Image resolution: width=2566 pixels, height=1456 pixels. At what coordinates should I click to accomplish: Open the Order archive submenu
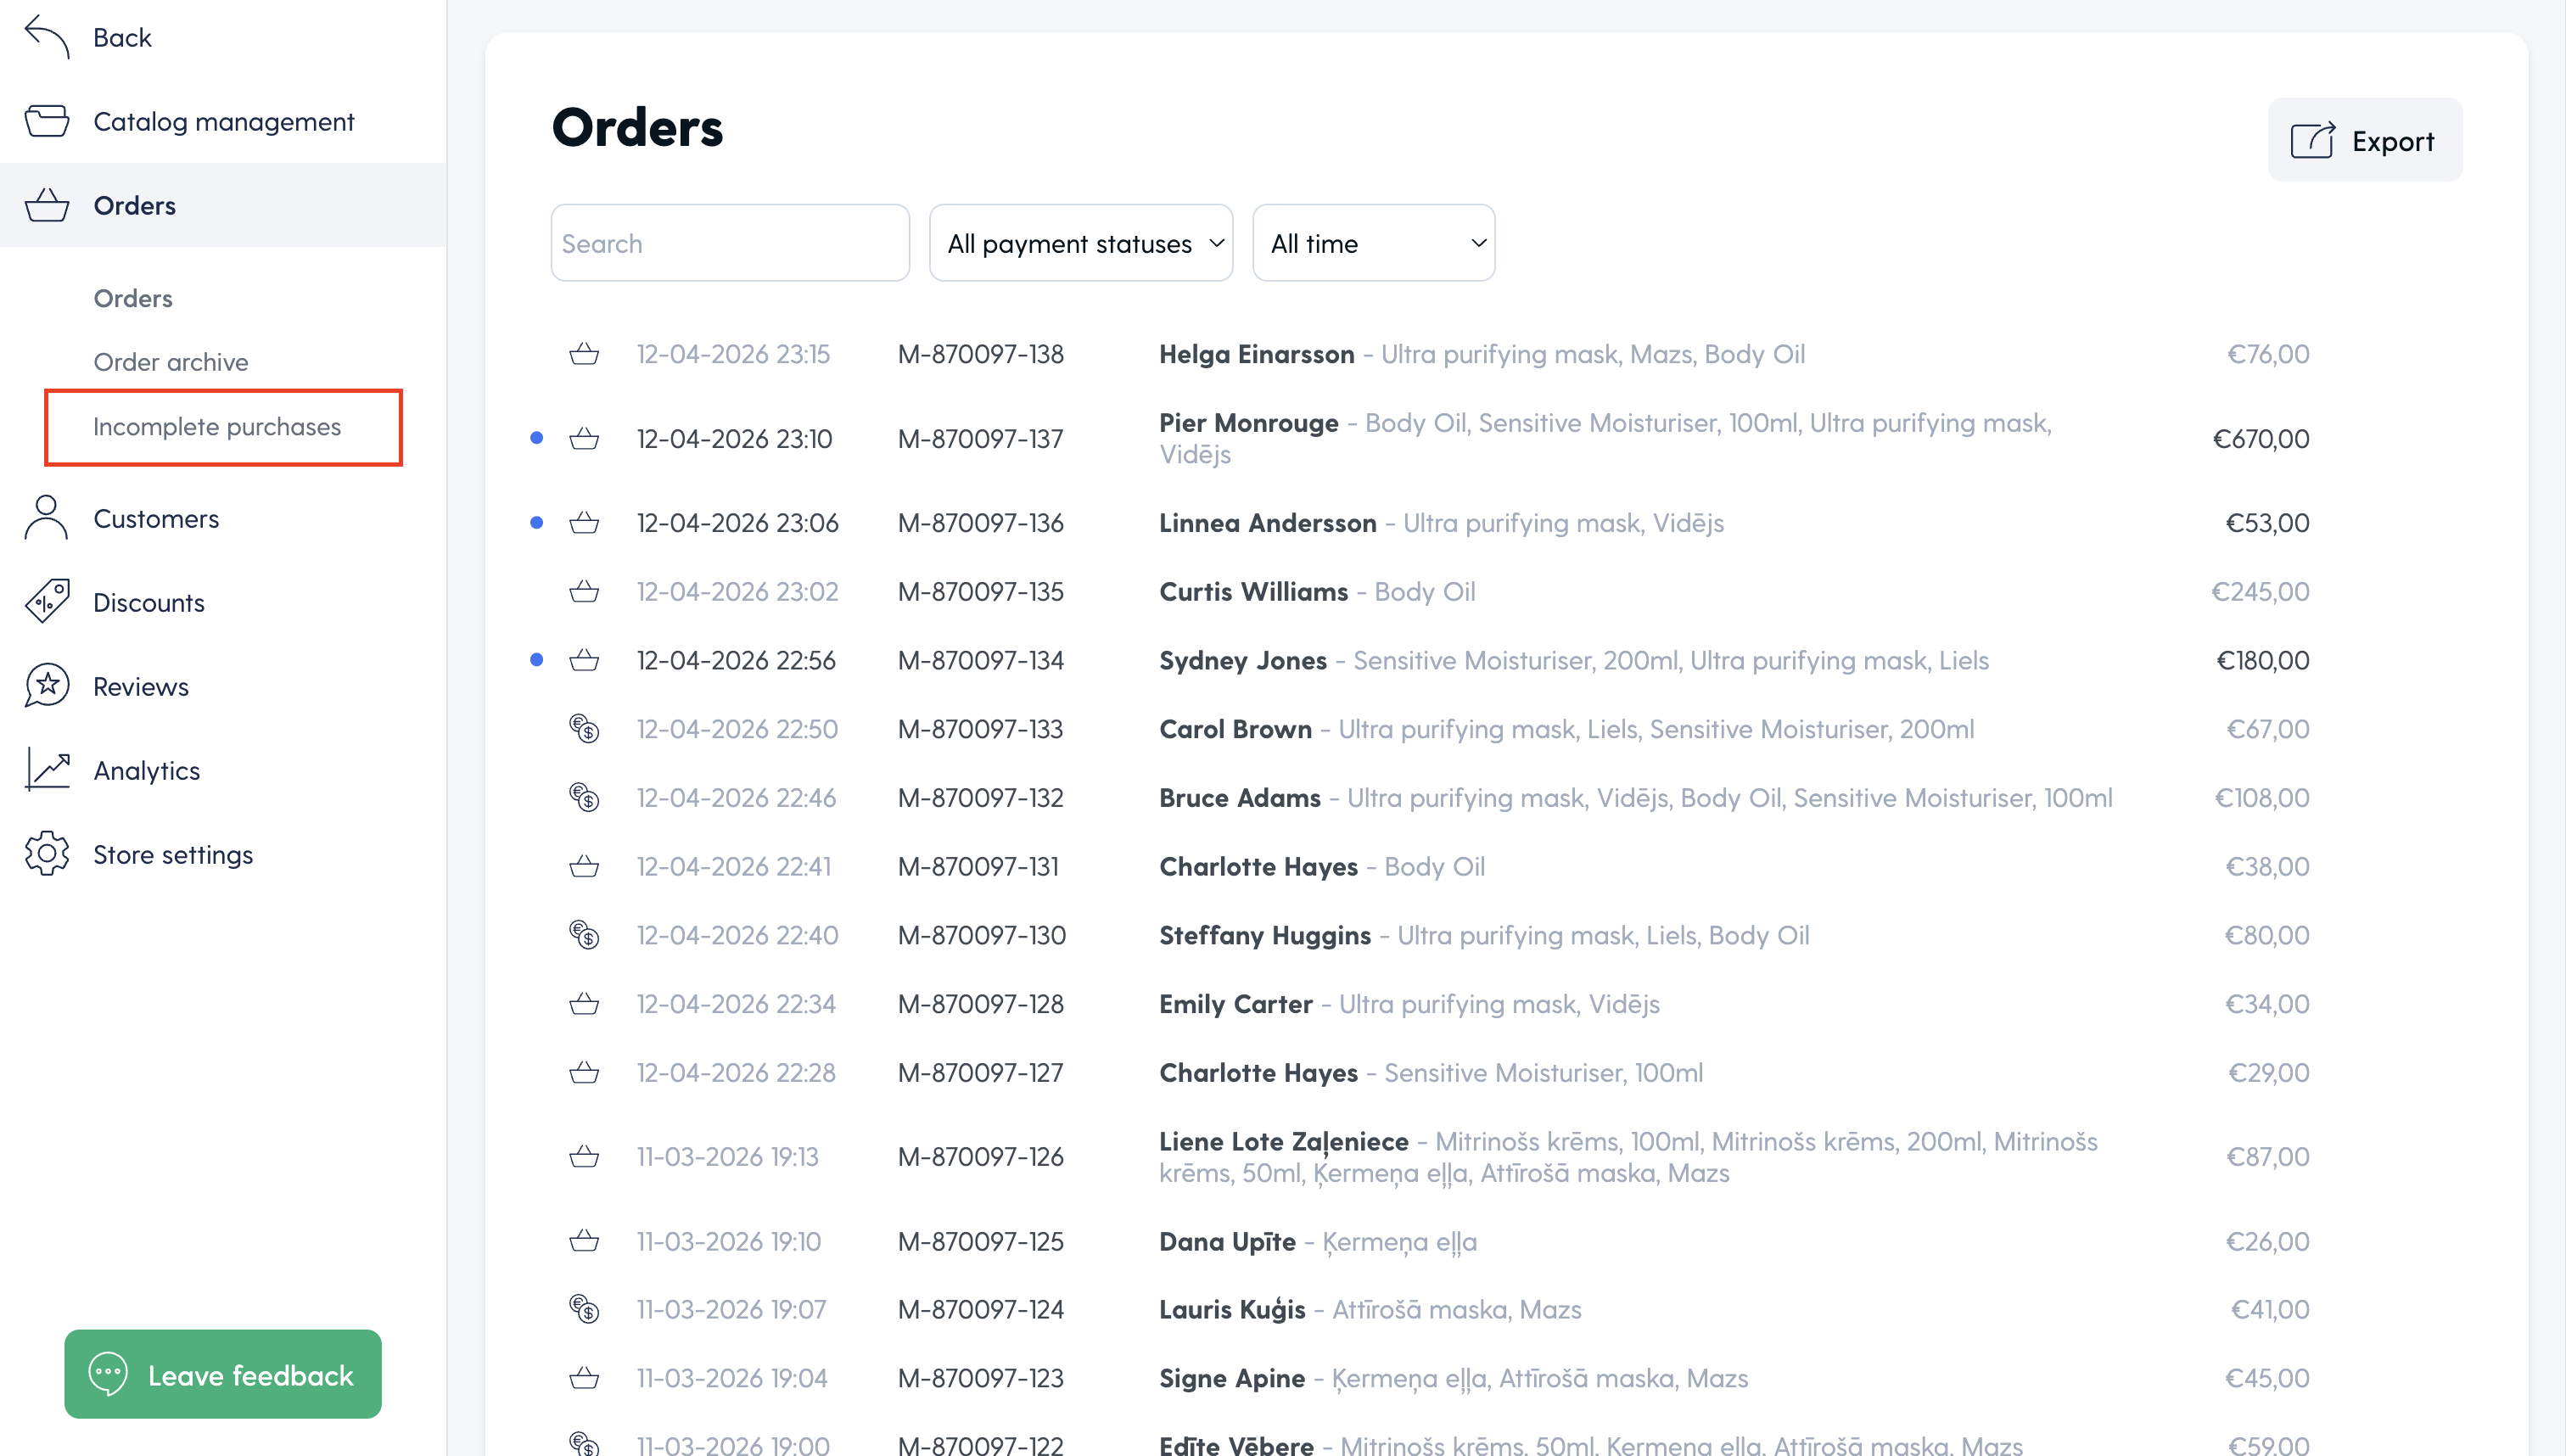(x=171, y=362)
